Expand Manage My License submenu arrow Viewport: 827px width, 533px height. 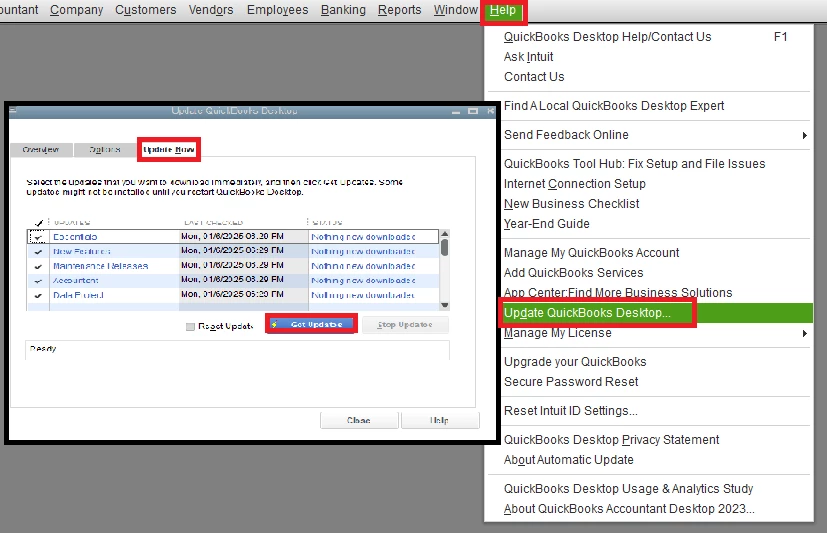[x=804, y=334]
